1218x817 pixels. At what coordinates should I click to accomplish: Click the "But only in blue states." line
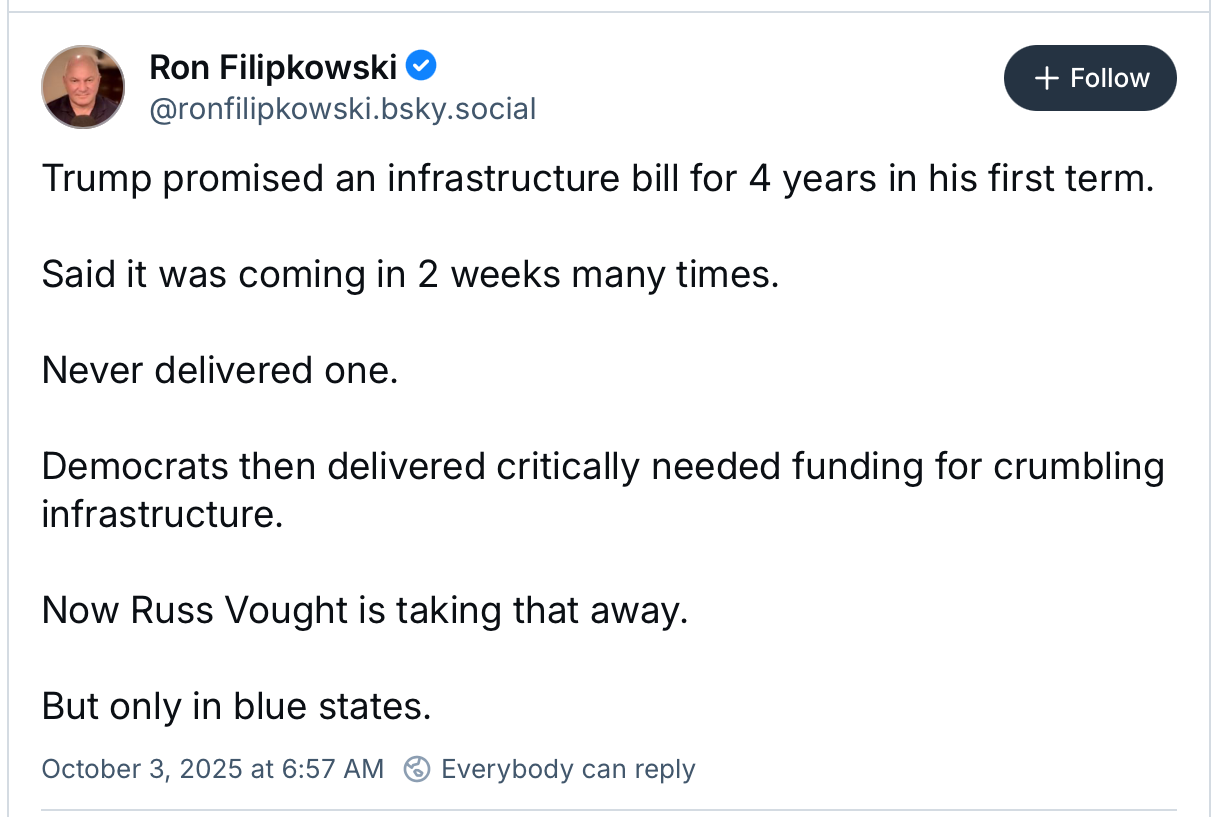click(x=236, y=706)
